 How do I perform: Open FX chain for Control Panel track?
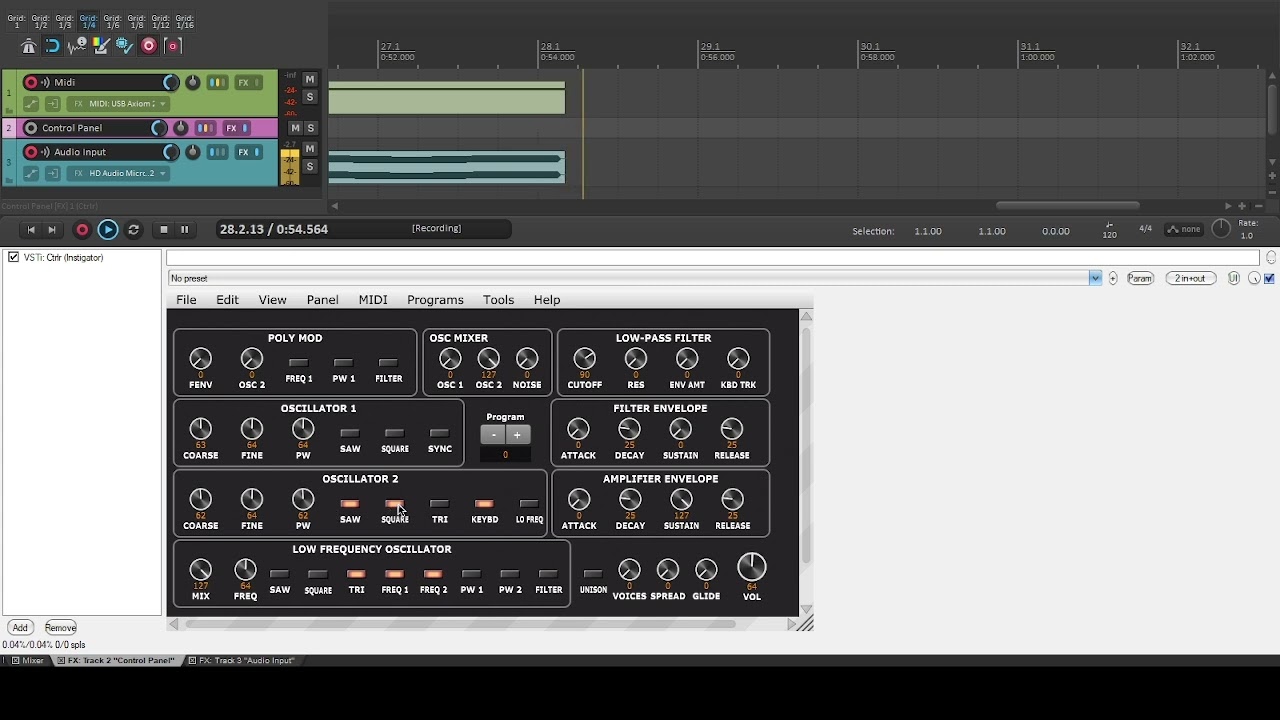[231, 128]
